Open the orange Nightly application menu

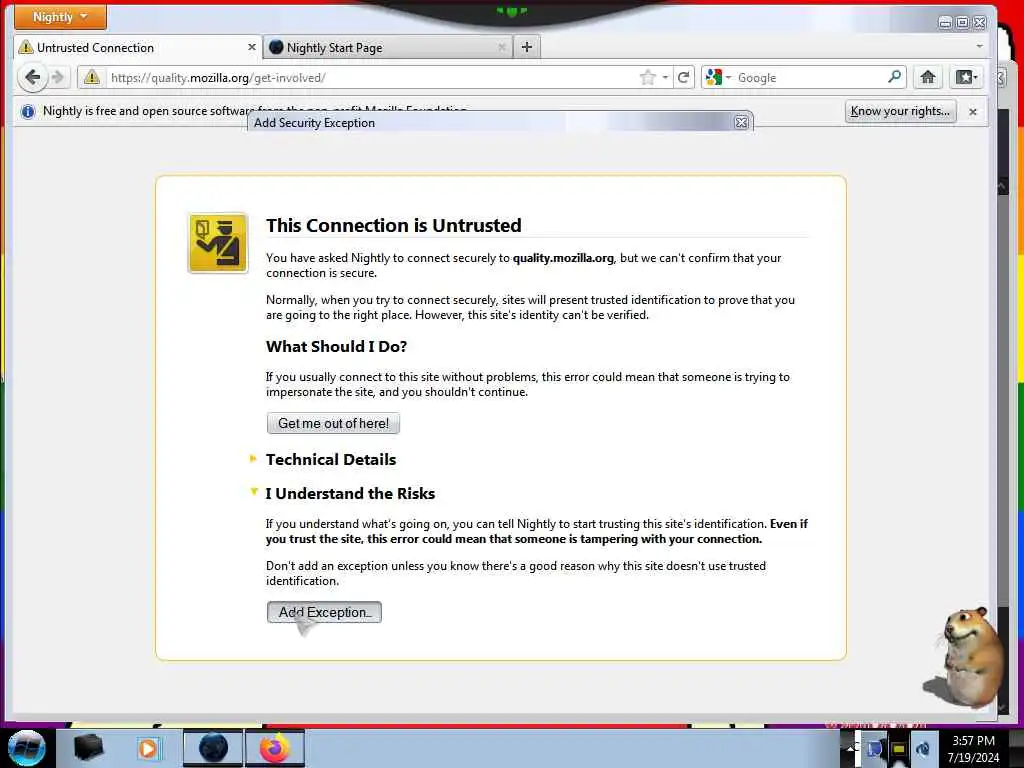pyautogui.click(x=60, y=17)
